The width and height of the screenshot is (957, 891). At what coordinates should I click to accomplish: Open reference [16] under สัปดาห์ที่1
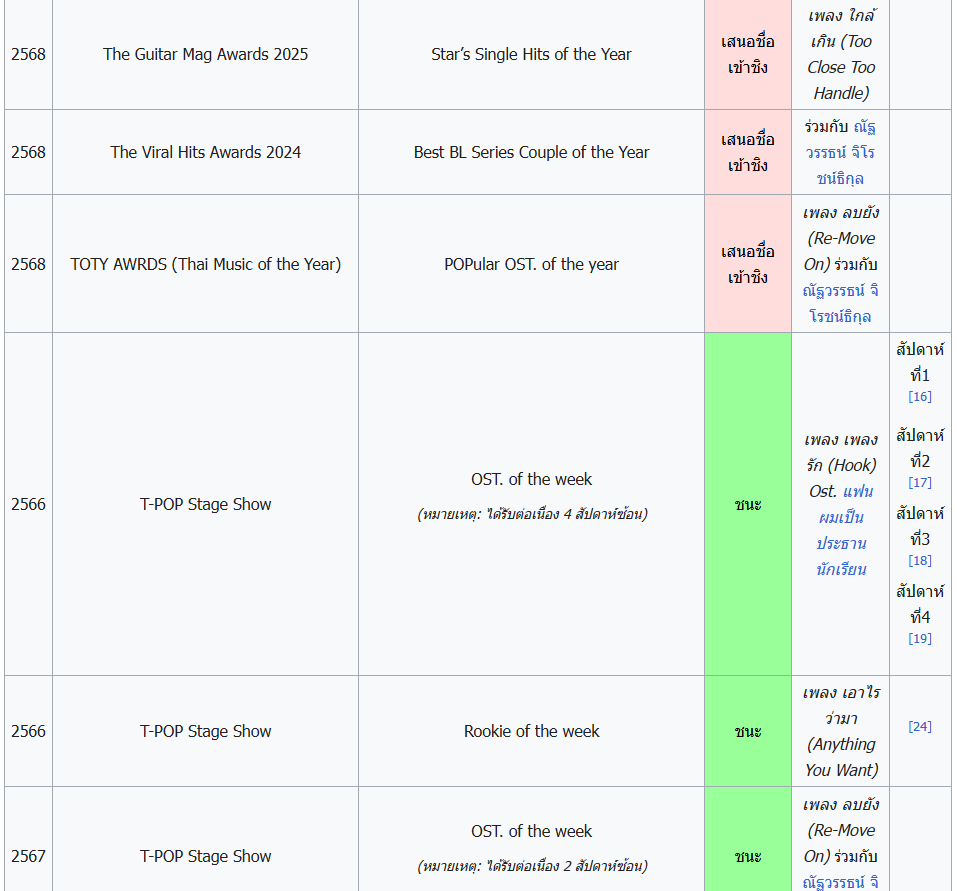click(920, 397)
